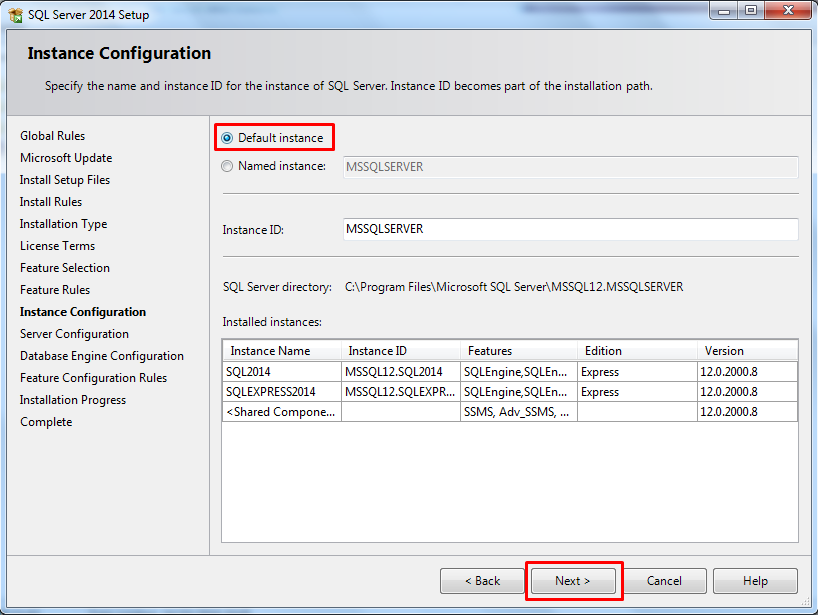Click the License Terms step
Image resolution: width=818 pixels, height=615 pixels.
(57, 246)
